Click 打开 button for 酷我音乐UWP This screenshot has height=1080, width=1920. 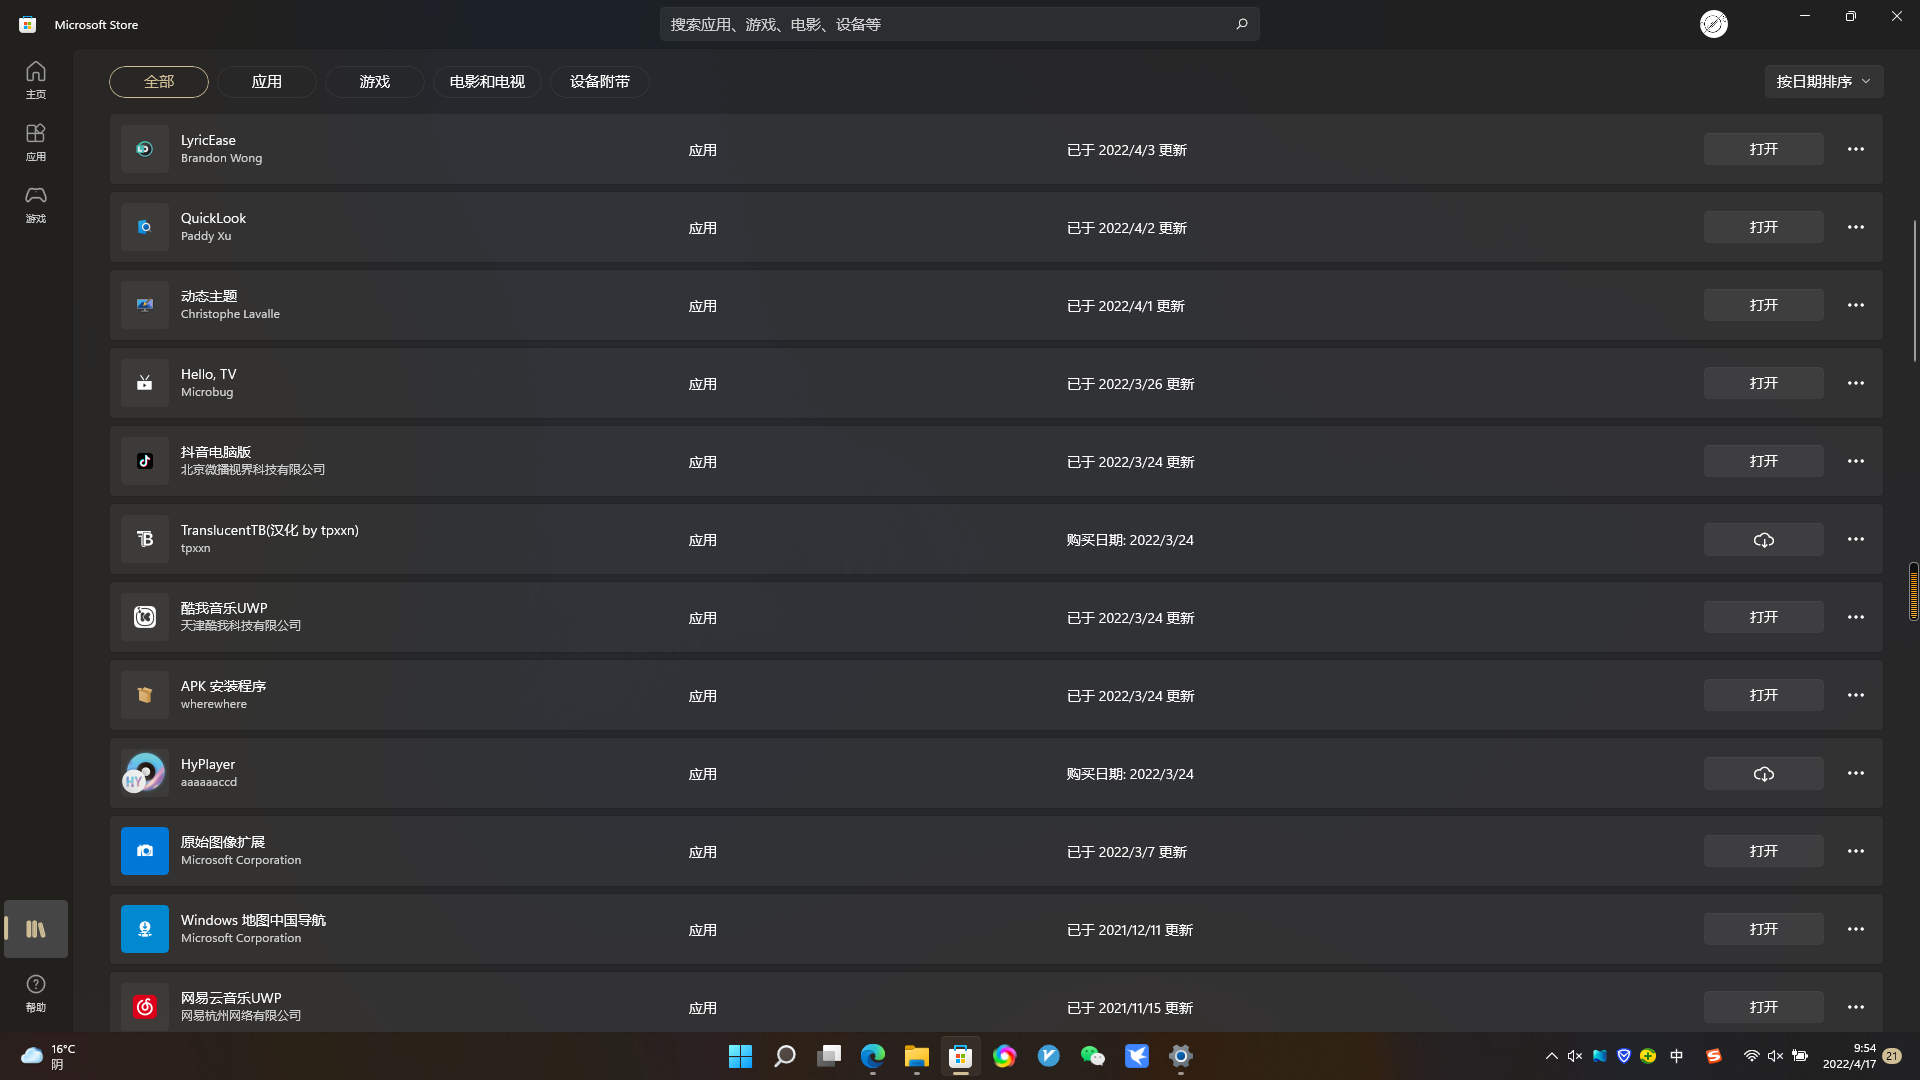[x=1763, y=617]
